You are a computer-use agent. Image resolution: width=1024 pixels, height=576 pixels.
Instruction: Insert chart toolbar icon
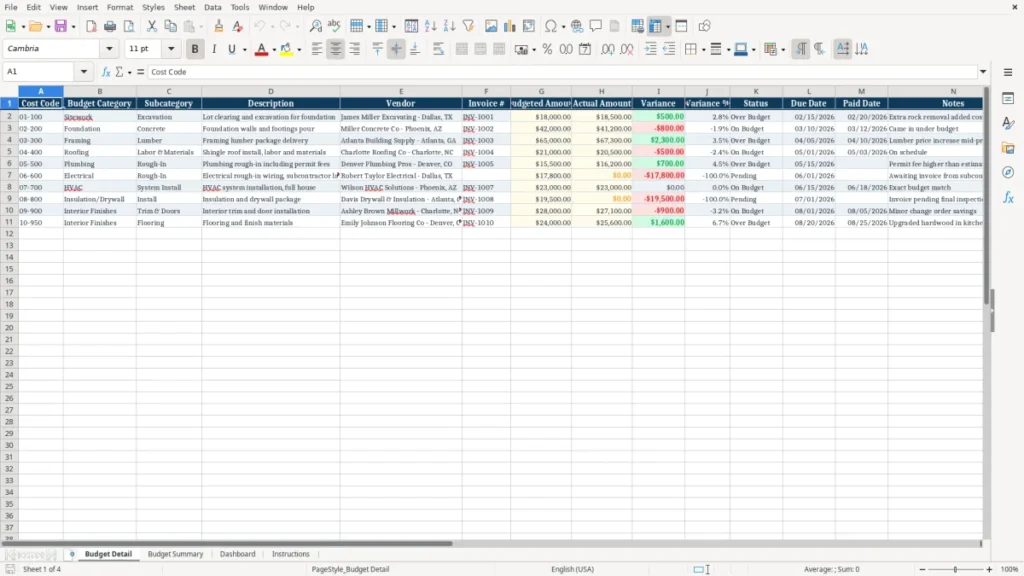[510, 26]
